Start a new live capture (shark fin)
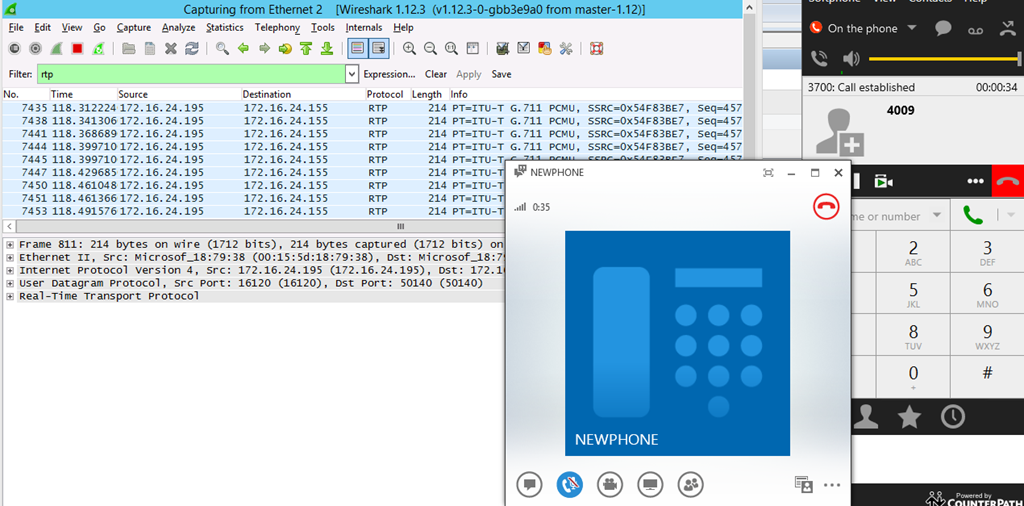Viewport: 1024px width, 506px height. (56, 48)
